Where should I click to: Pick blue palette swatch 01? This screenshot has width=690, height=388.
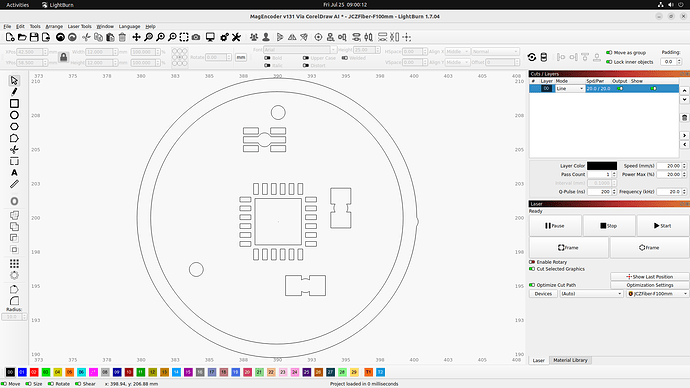[22, 372]
